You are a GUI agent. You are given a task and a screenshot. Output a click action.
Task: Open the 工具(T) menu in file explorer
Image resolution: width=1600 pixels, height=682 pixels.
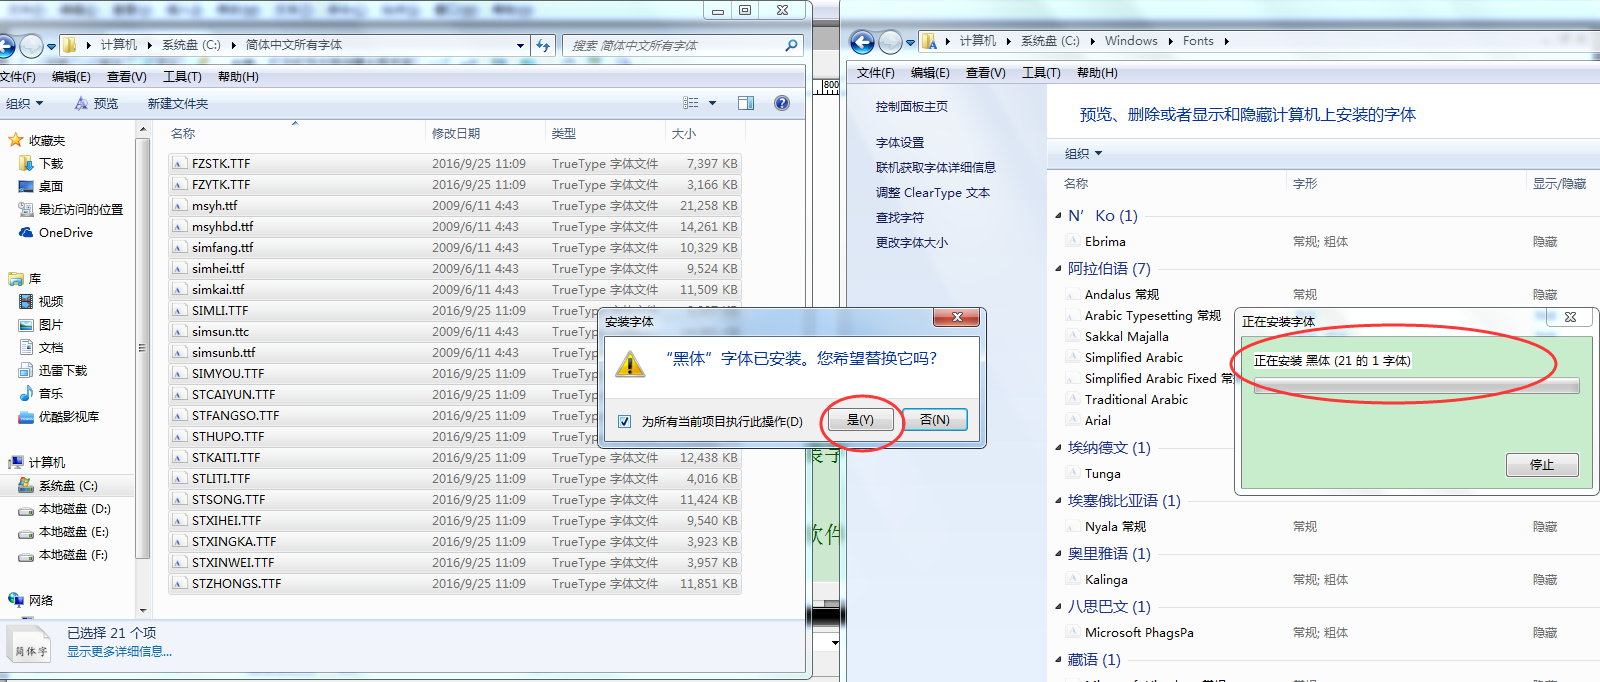point(182,77)
